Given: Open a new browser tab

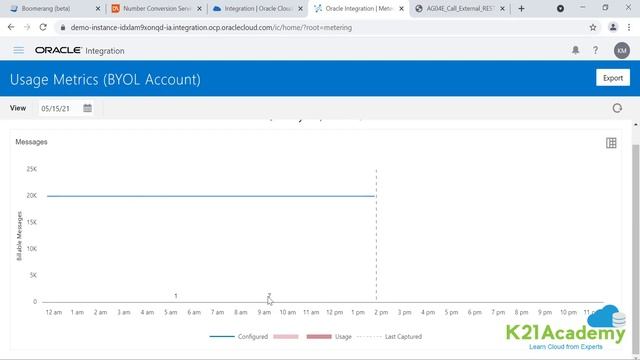Looking at the screenshot, I should (x=521, y=9).
